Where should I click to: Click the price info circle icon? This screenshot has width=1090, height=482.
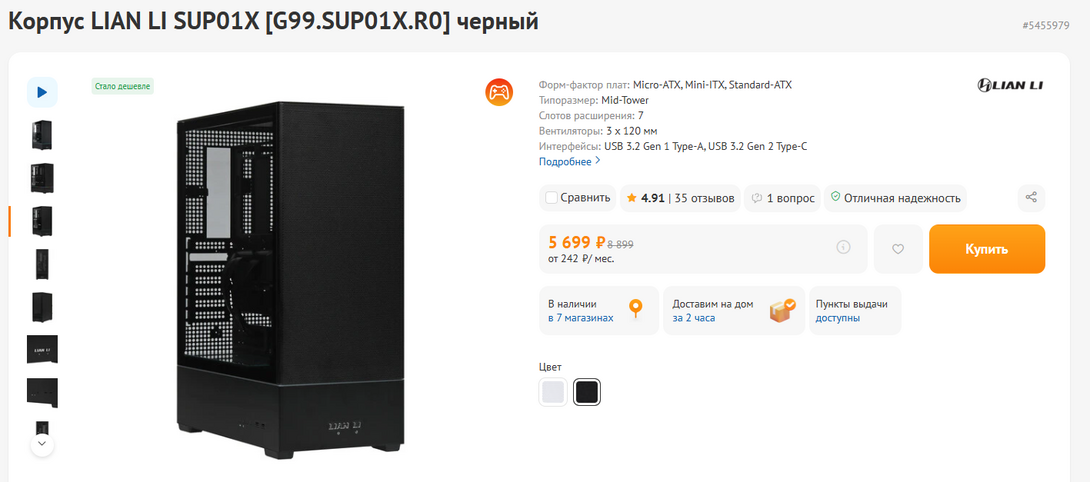tap(843, 247)
